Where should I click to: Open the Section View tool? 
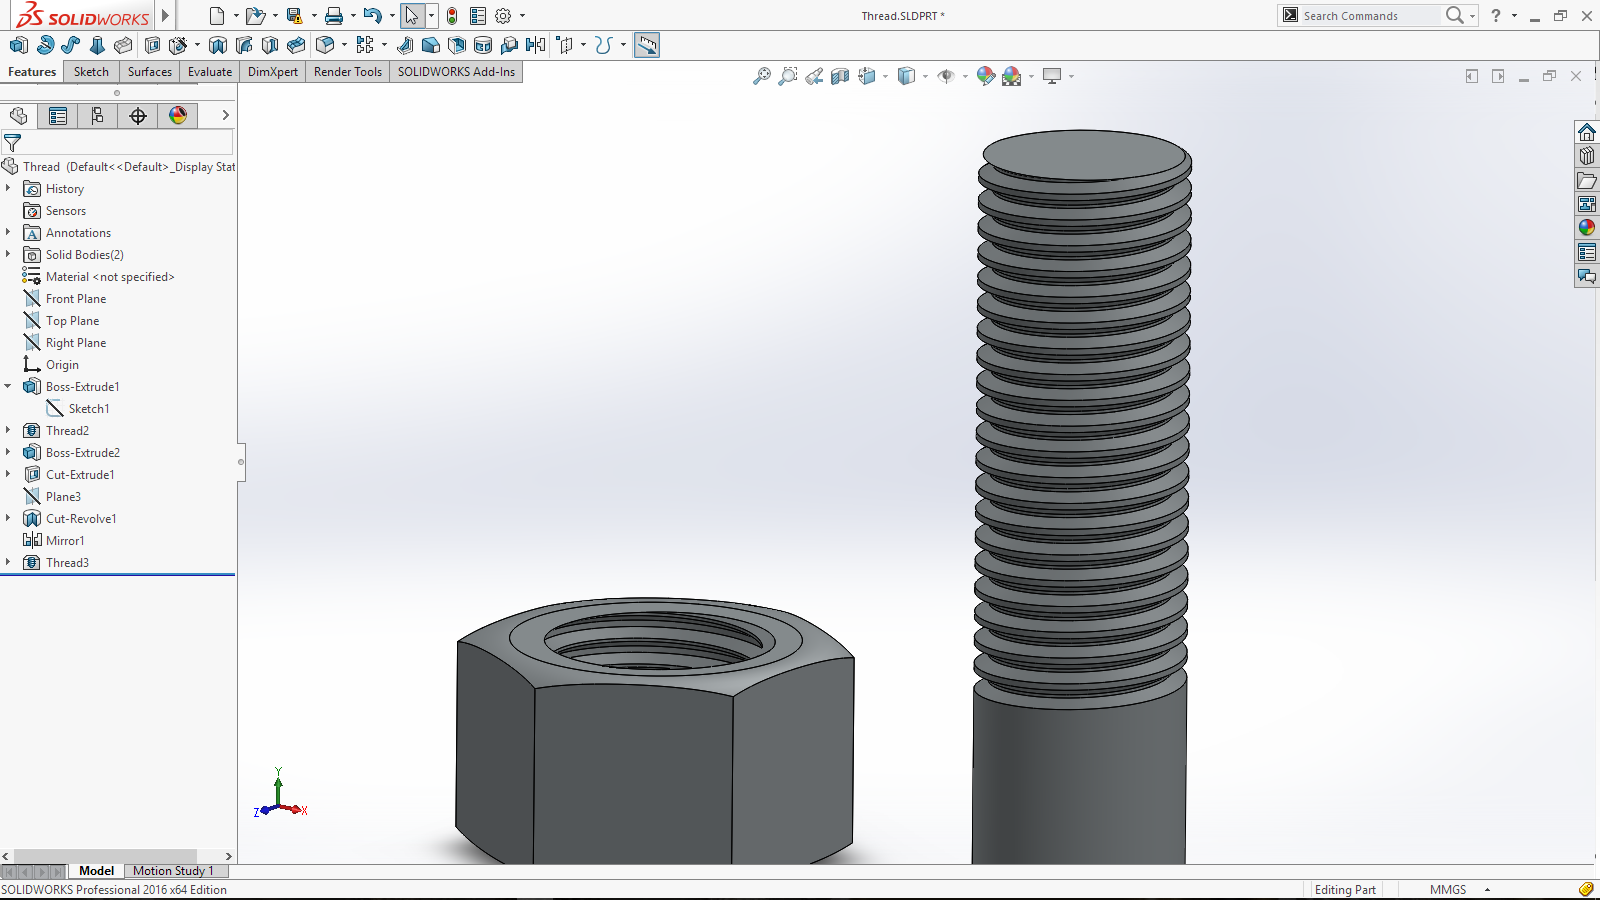(840, 76)
